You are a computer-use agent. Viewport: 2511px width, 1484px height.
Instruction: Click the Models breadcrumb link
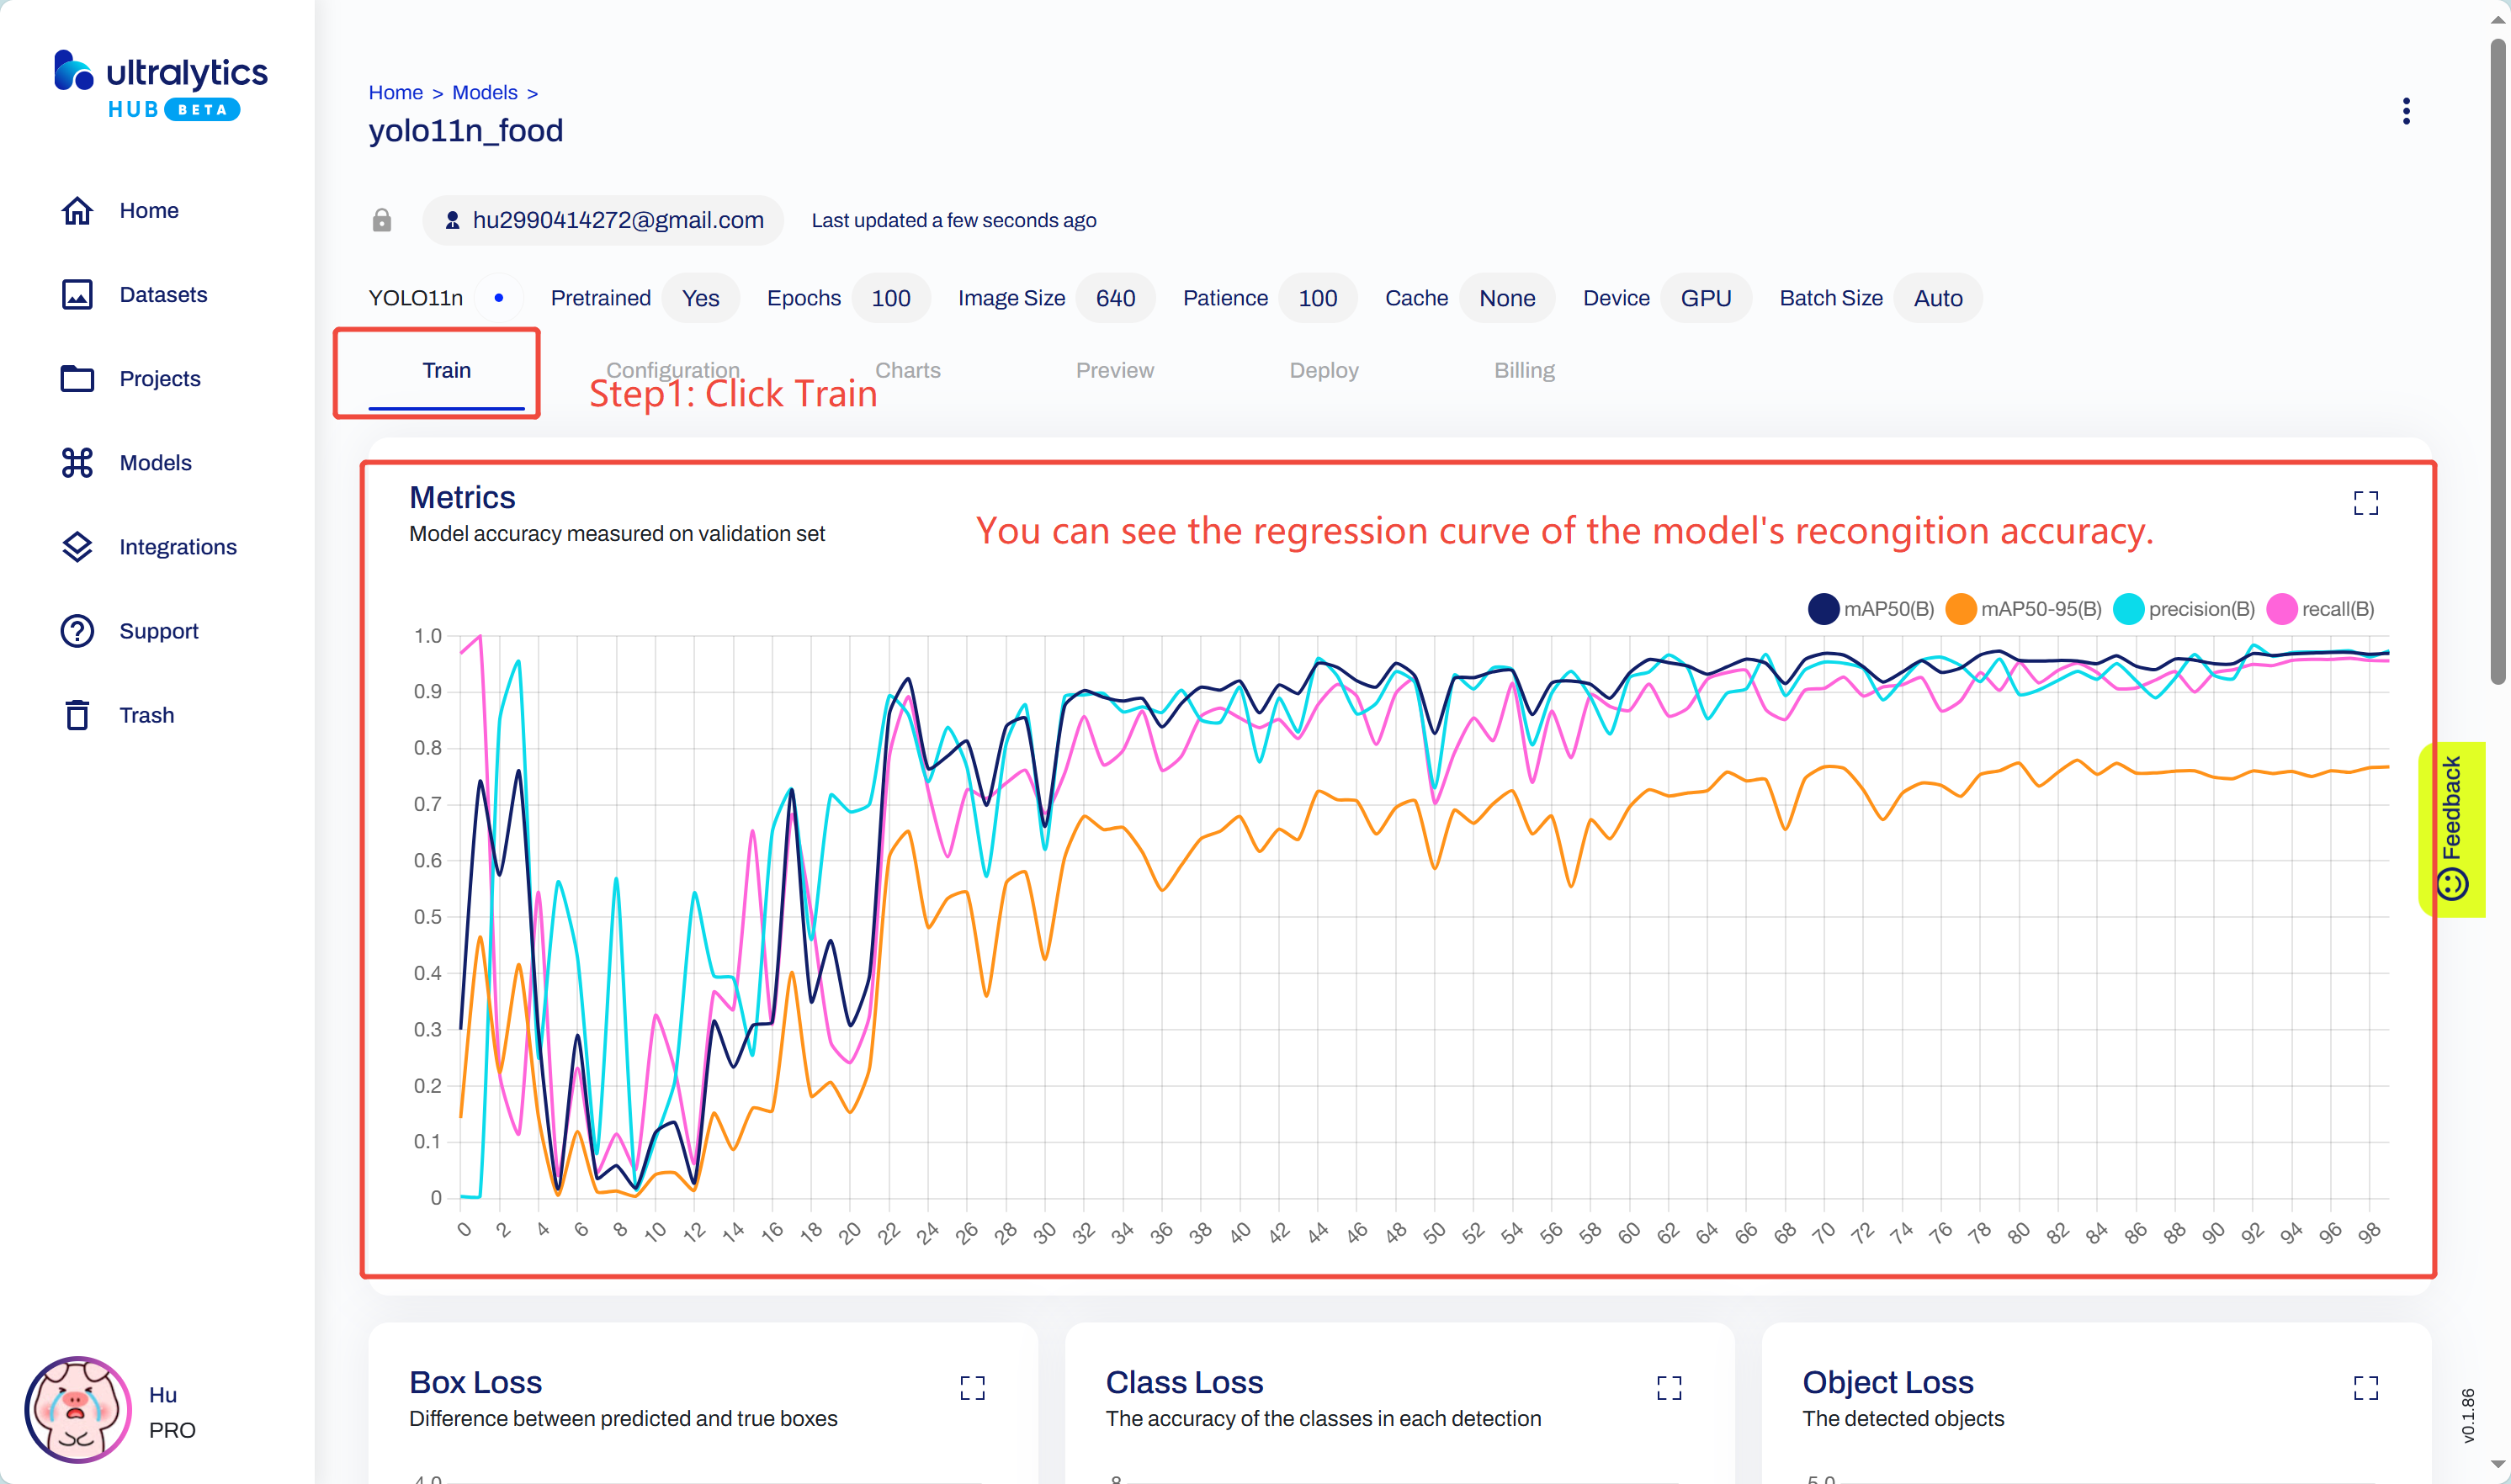click(x=484, y=92)
